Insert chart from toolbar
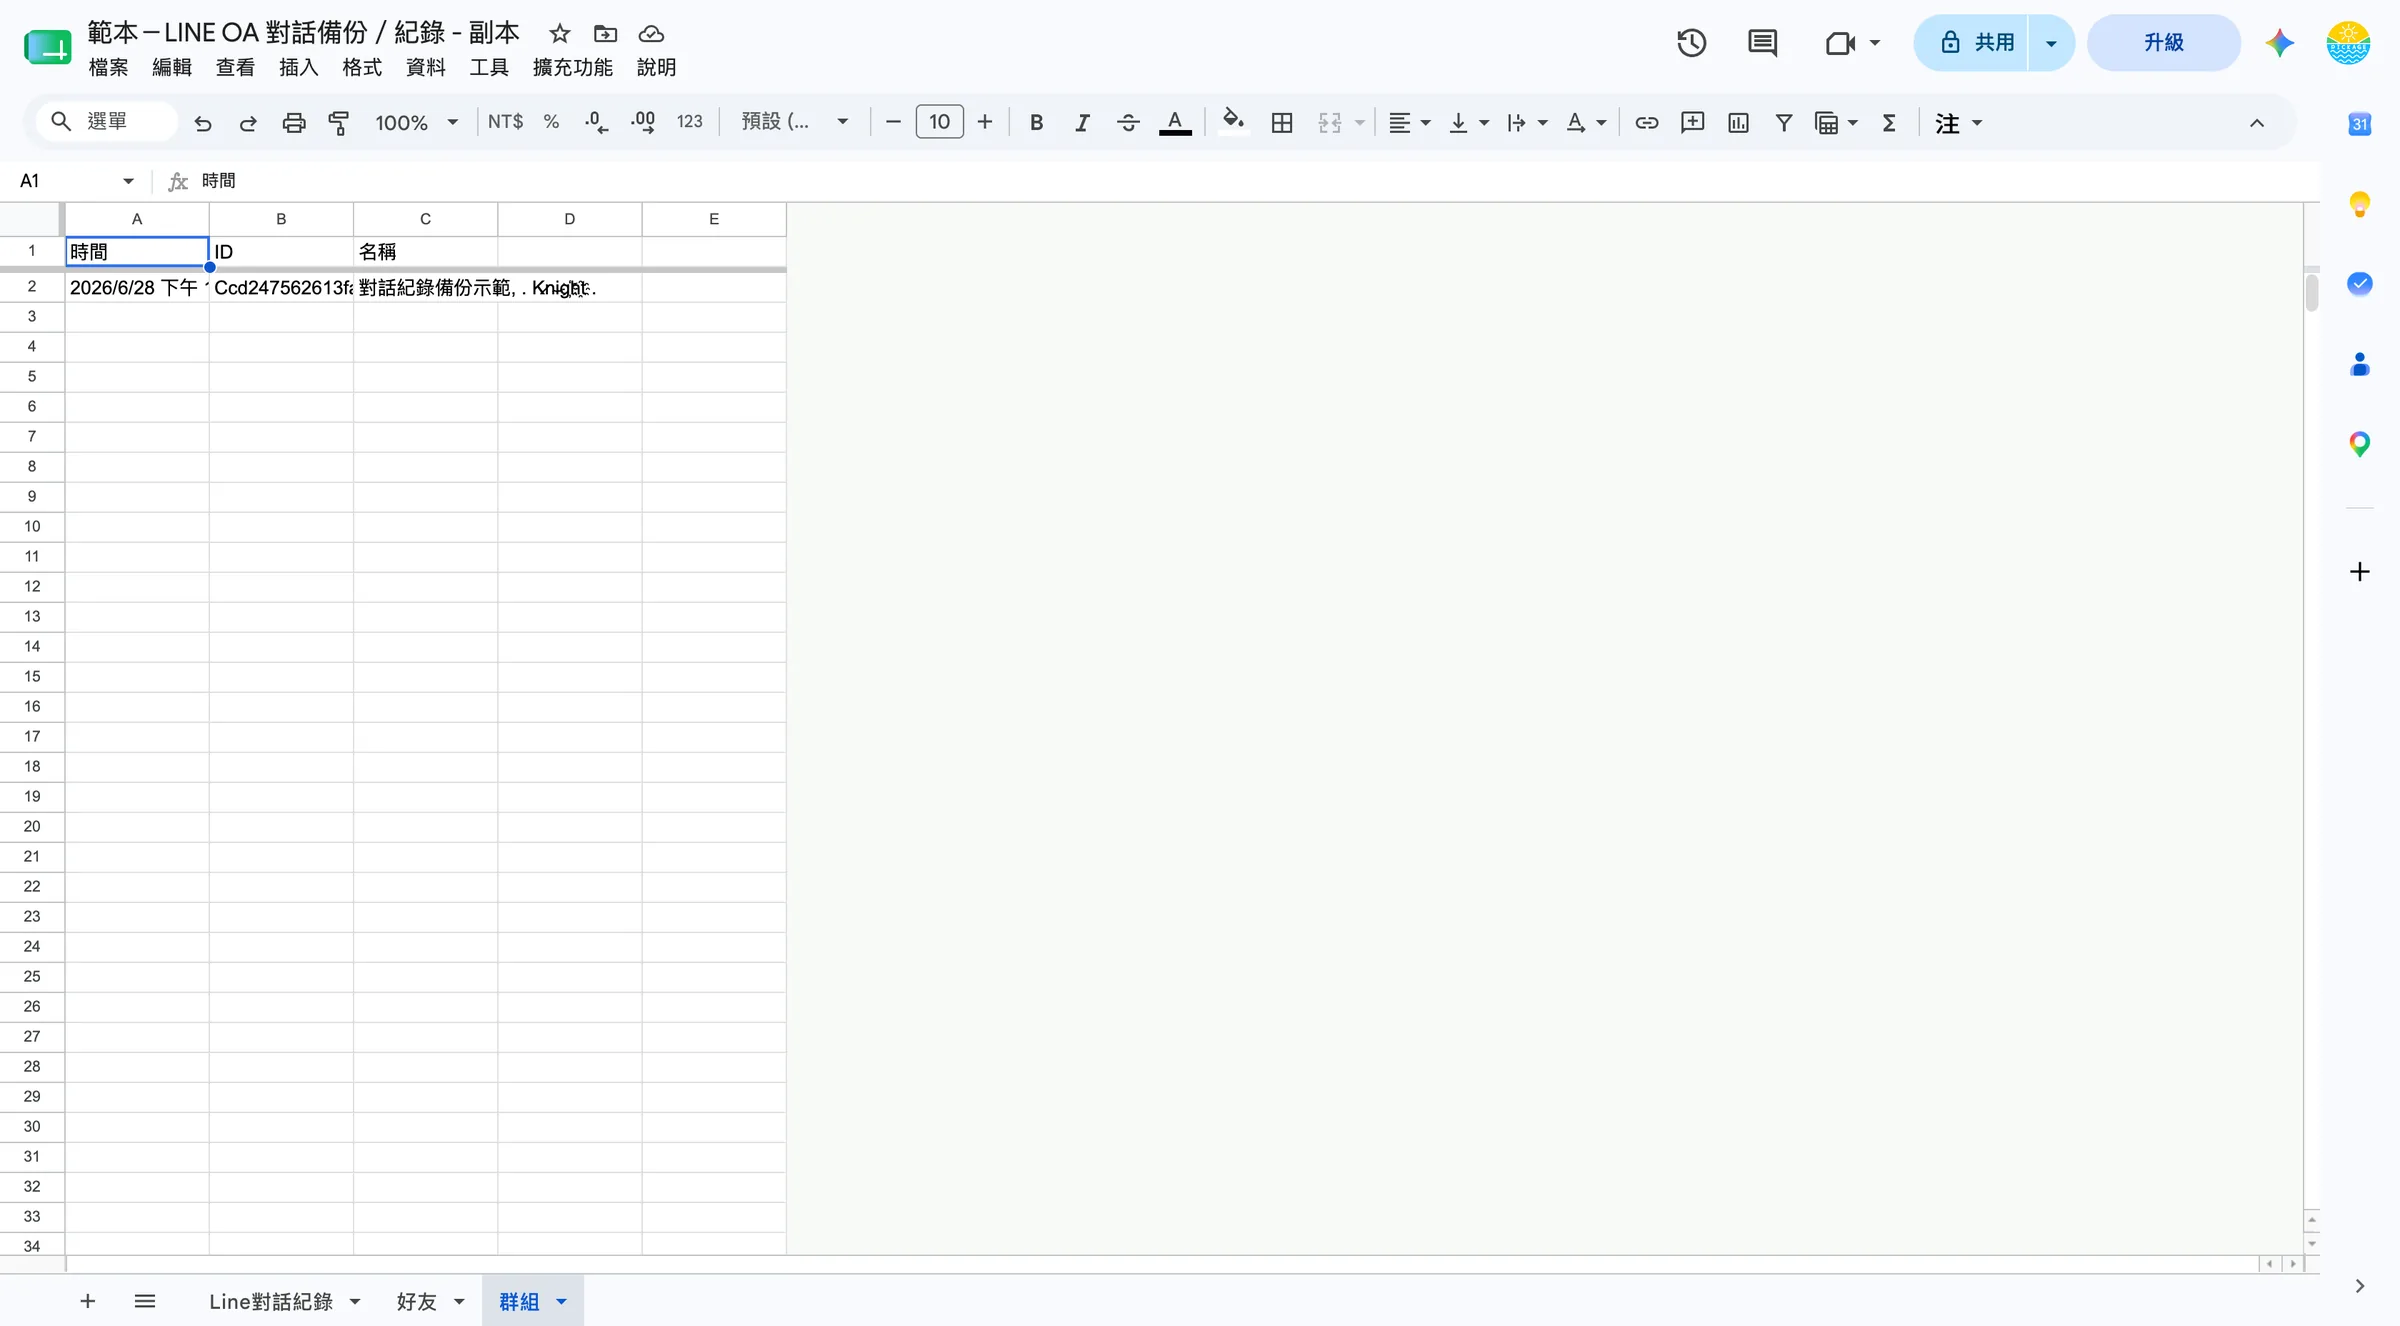This screenshot has width=2400, height=1326. 1738,123
